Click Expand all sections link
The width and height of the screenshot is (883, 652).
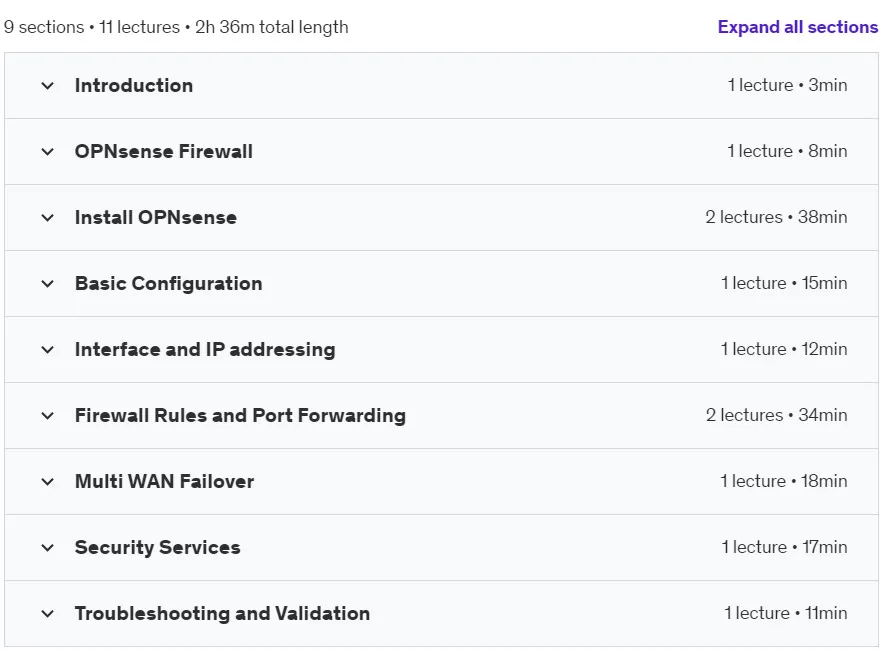pyautogui.click(x=797, y=27)
